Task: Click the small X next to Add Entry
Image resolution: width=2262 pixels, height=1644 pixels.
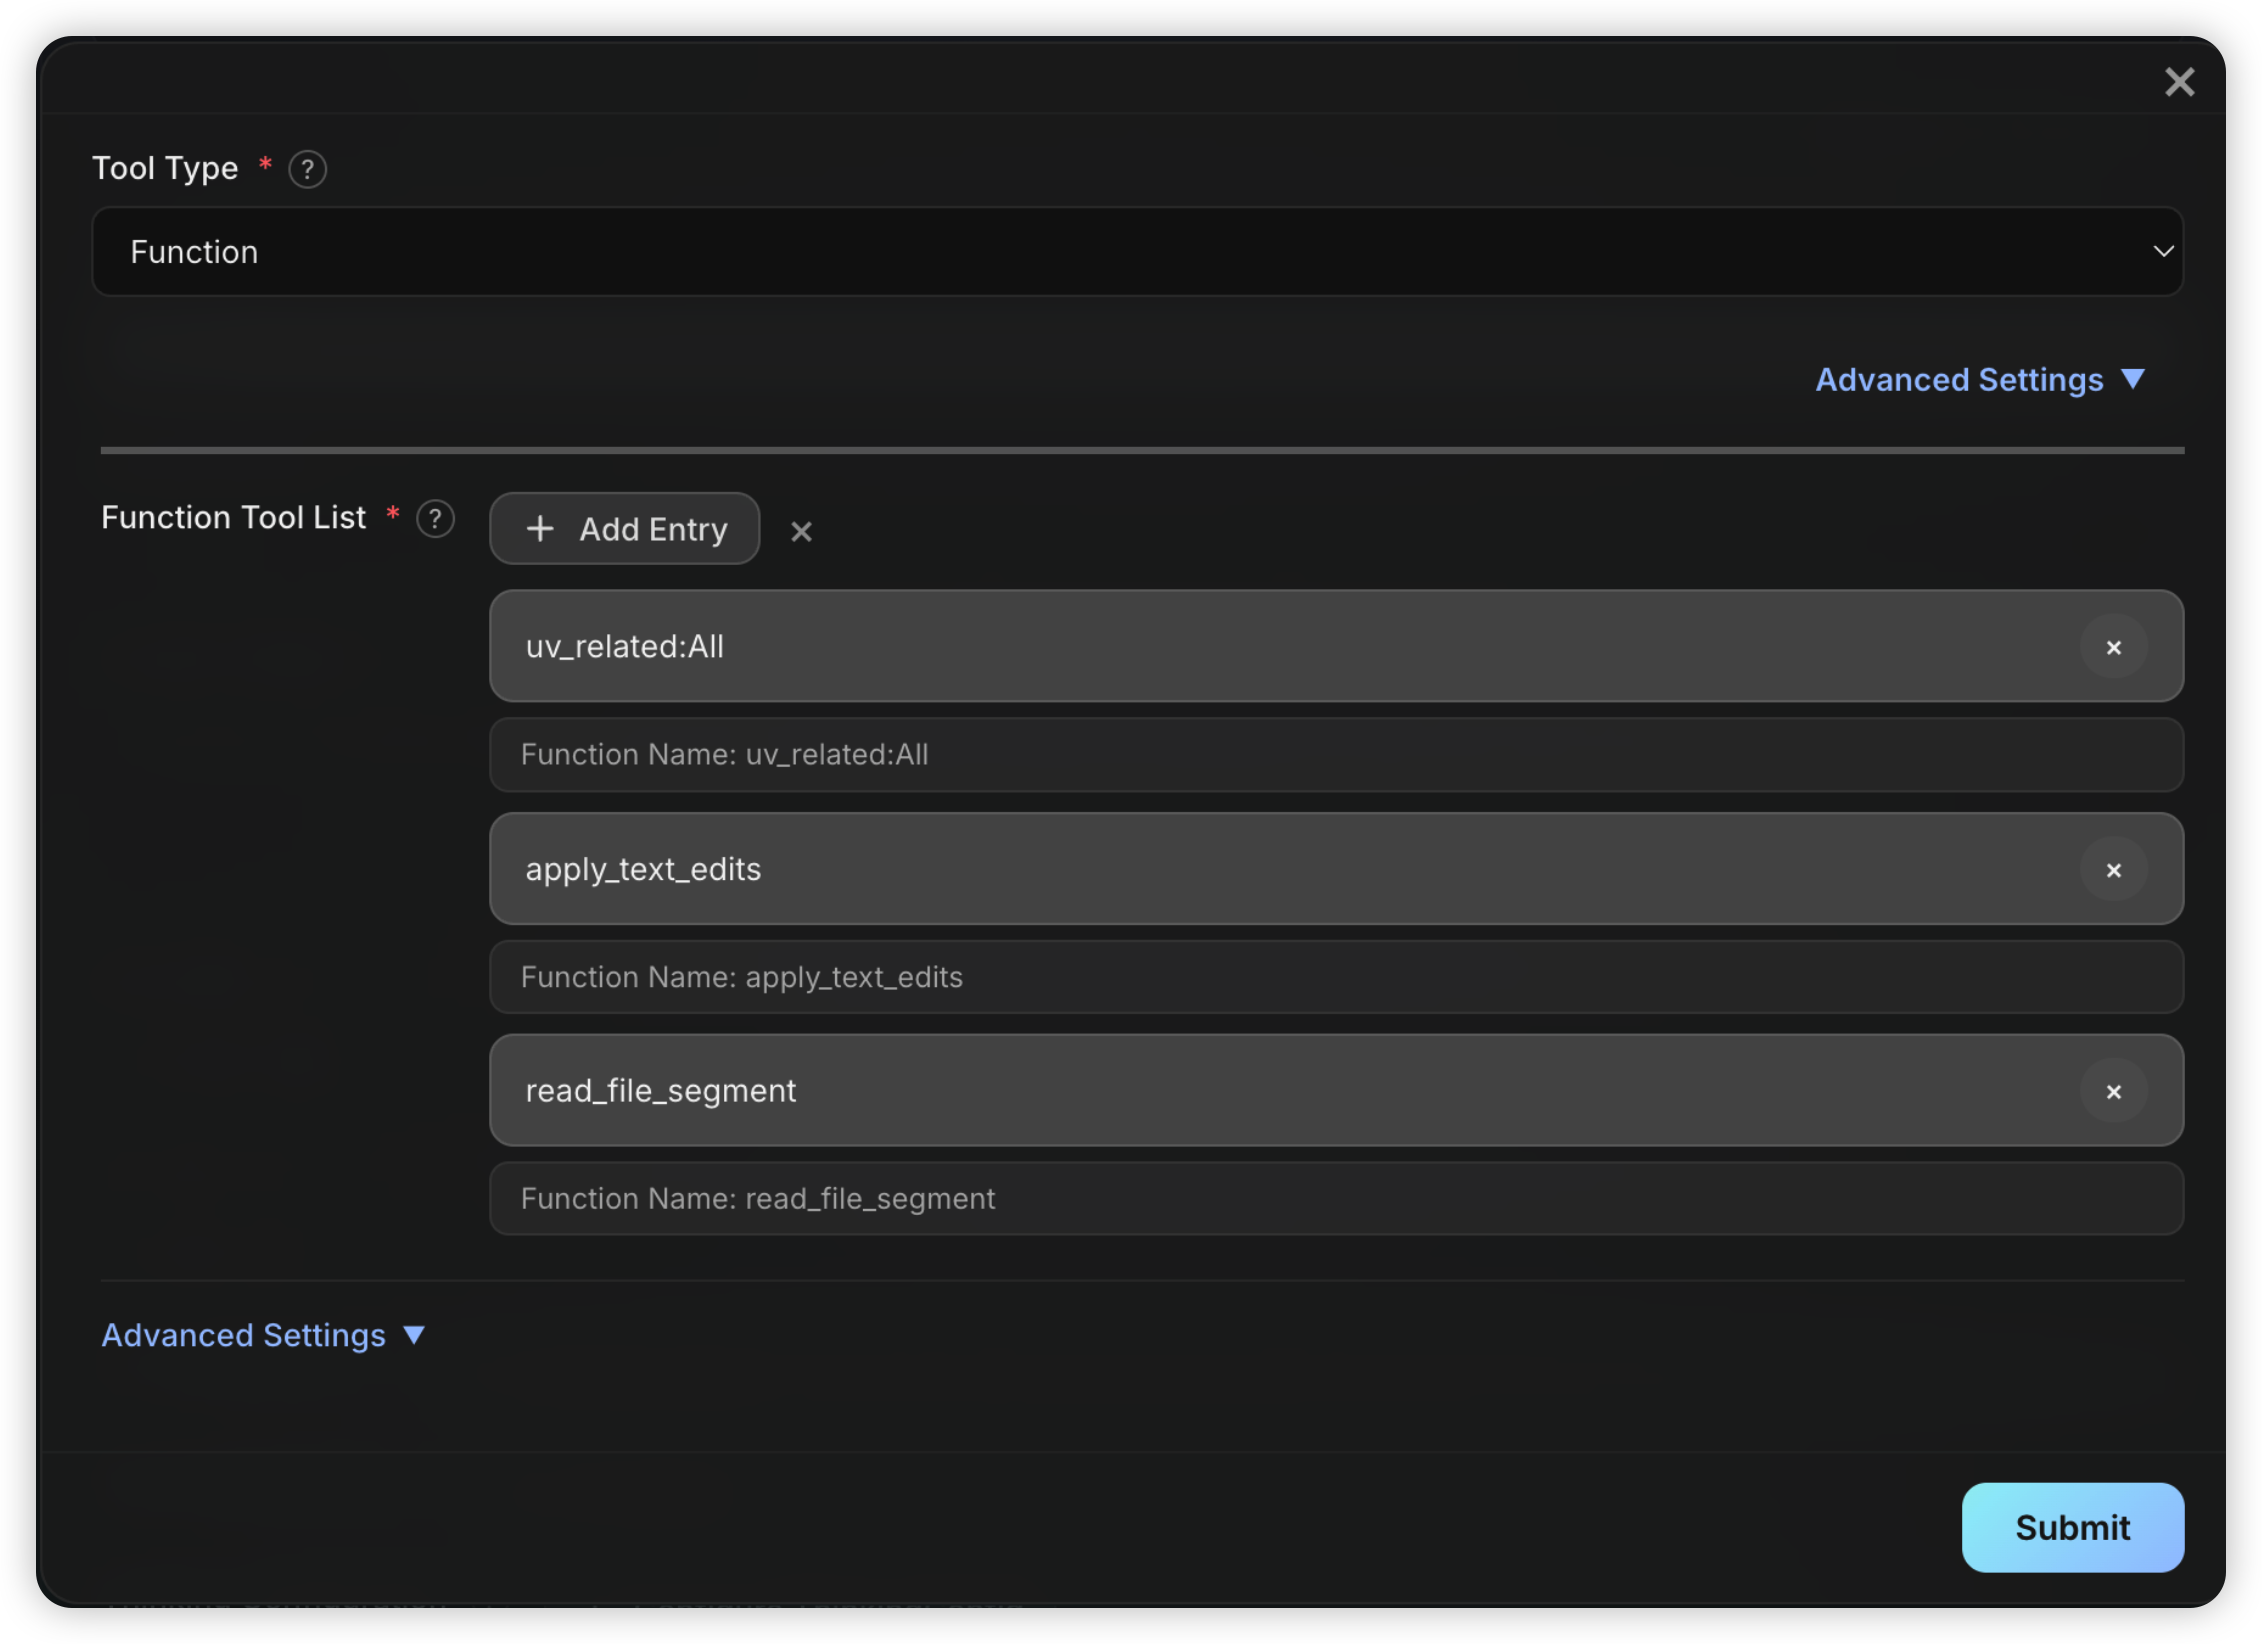Action: (801, 531)
